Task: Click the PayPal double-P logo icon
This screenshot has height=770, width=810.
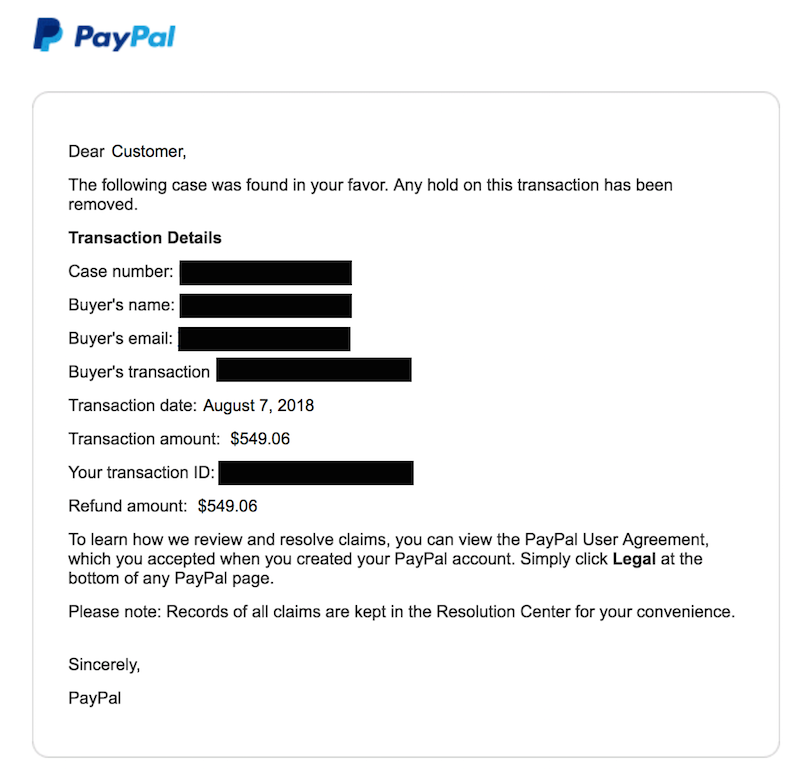Action: (48, 35)
